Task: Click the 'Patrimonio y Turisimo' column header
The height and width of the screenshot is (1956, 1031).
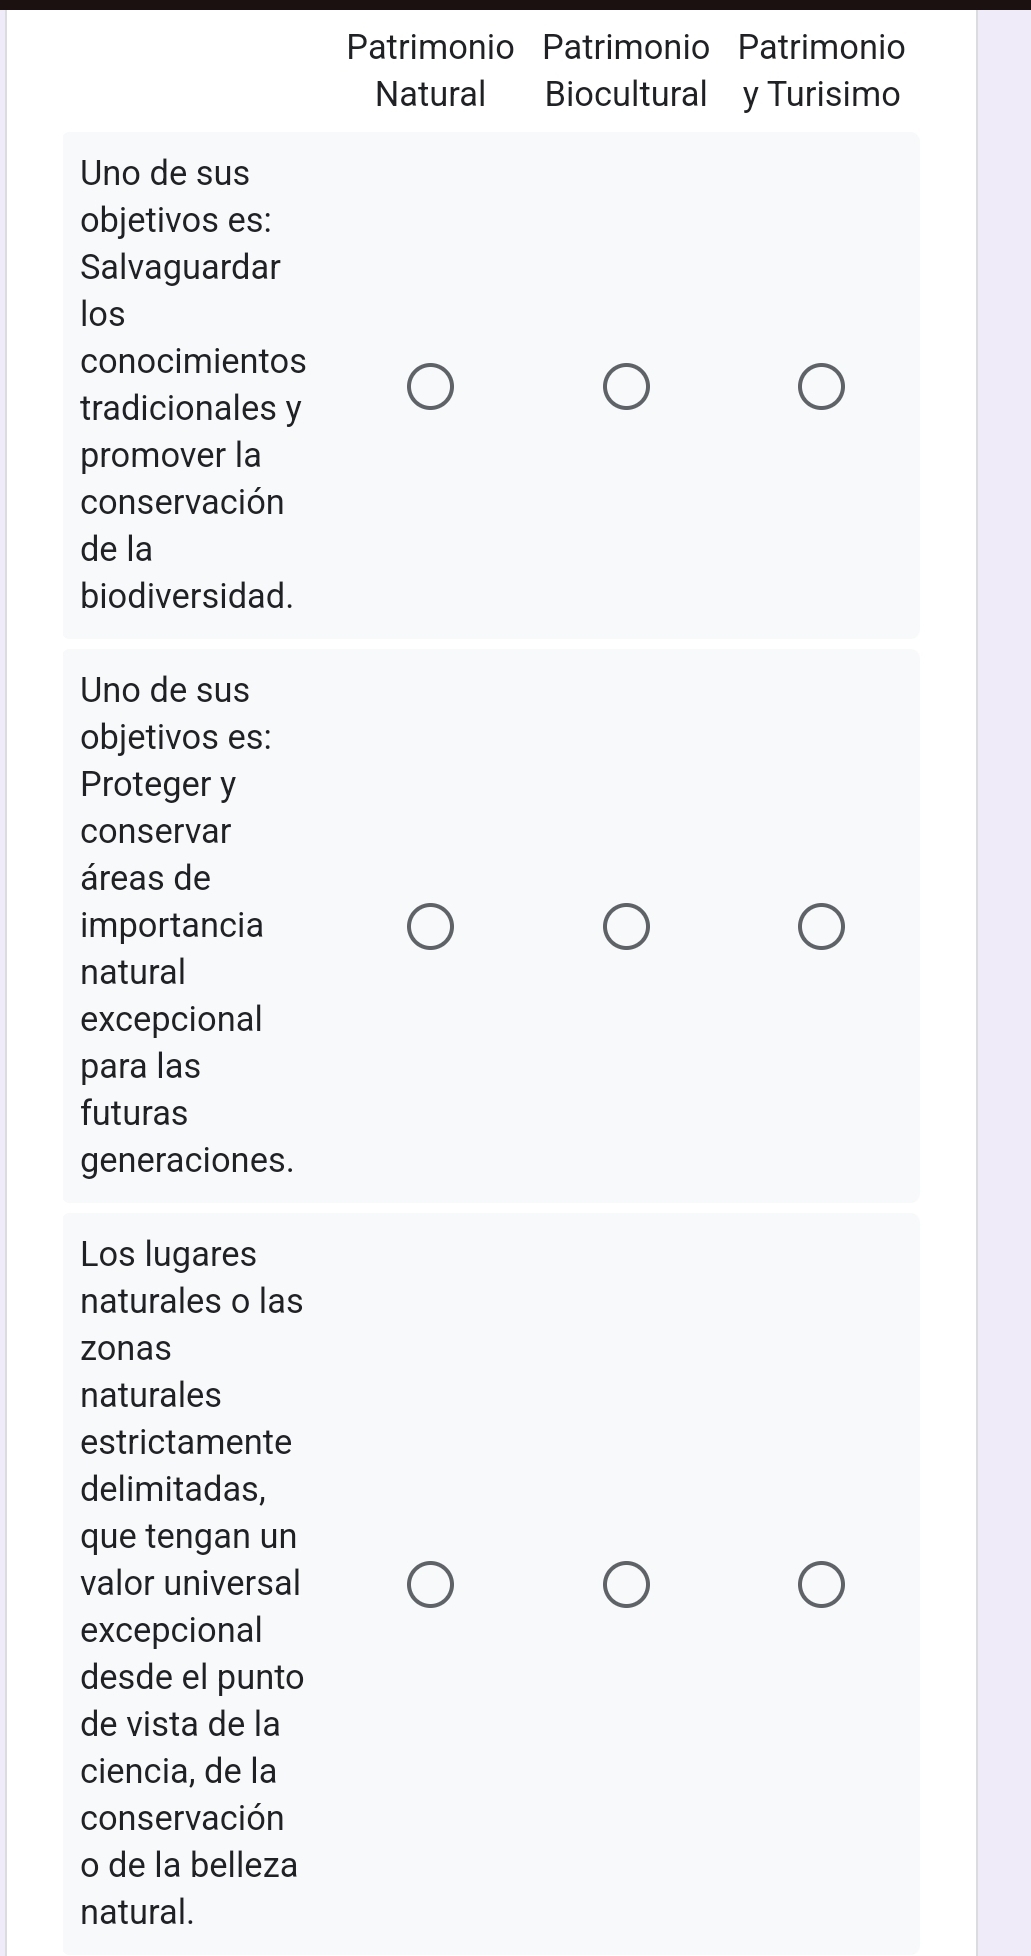Action: pos(822,70)
